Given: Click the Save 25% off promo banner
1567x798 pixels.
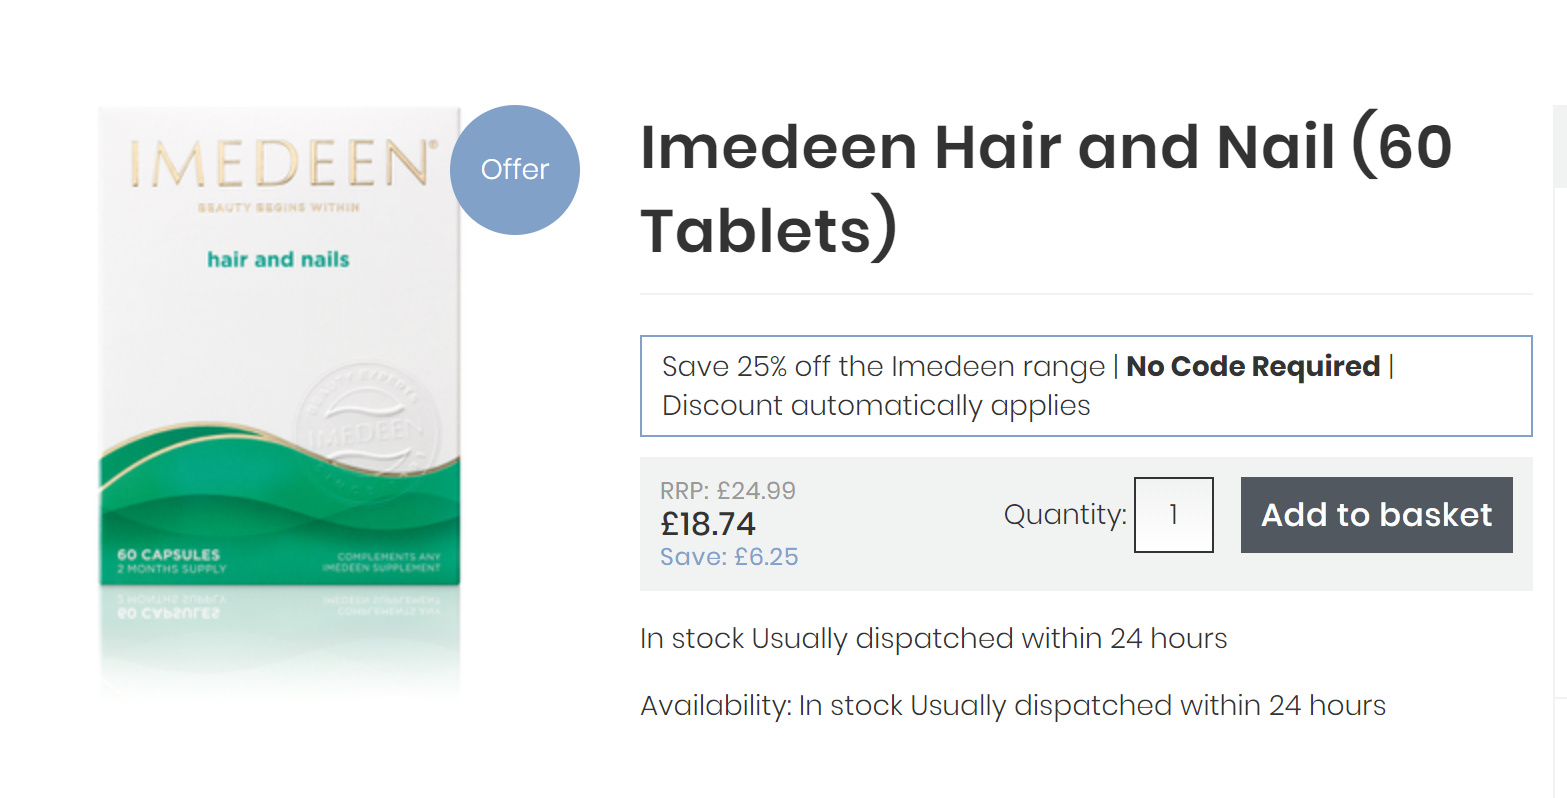Looking at the screenshot, I should click(1086, 386).
